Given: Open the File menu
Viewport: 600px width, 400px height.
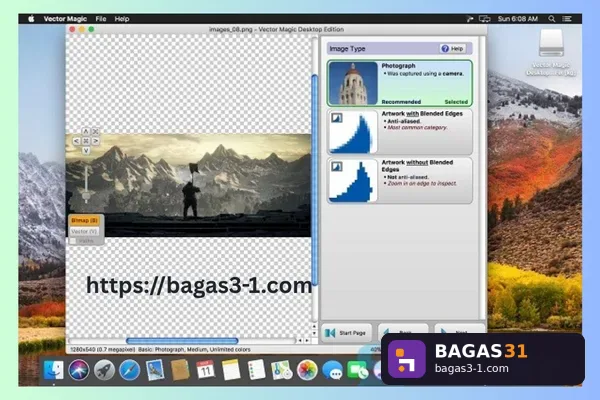Looking at the screenshot, I should (x=101, y=19).
